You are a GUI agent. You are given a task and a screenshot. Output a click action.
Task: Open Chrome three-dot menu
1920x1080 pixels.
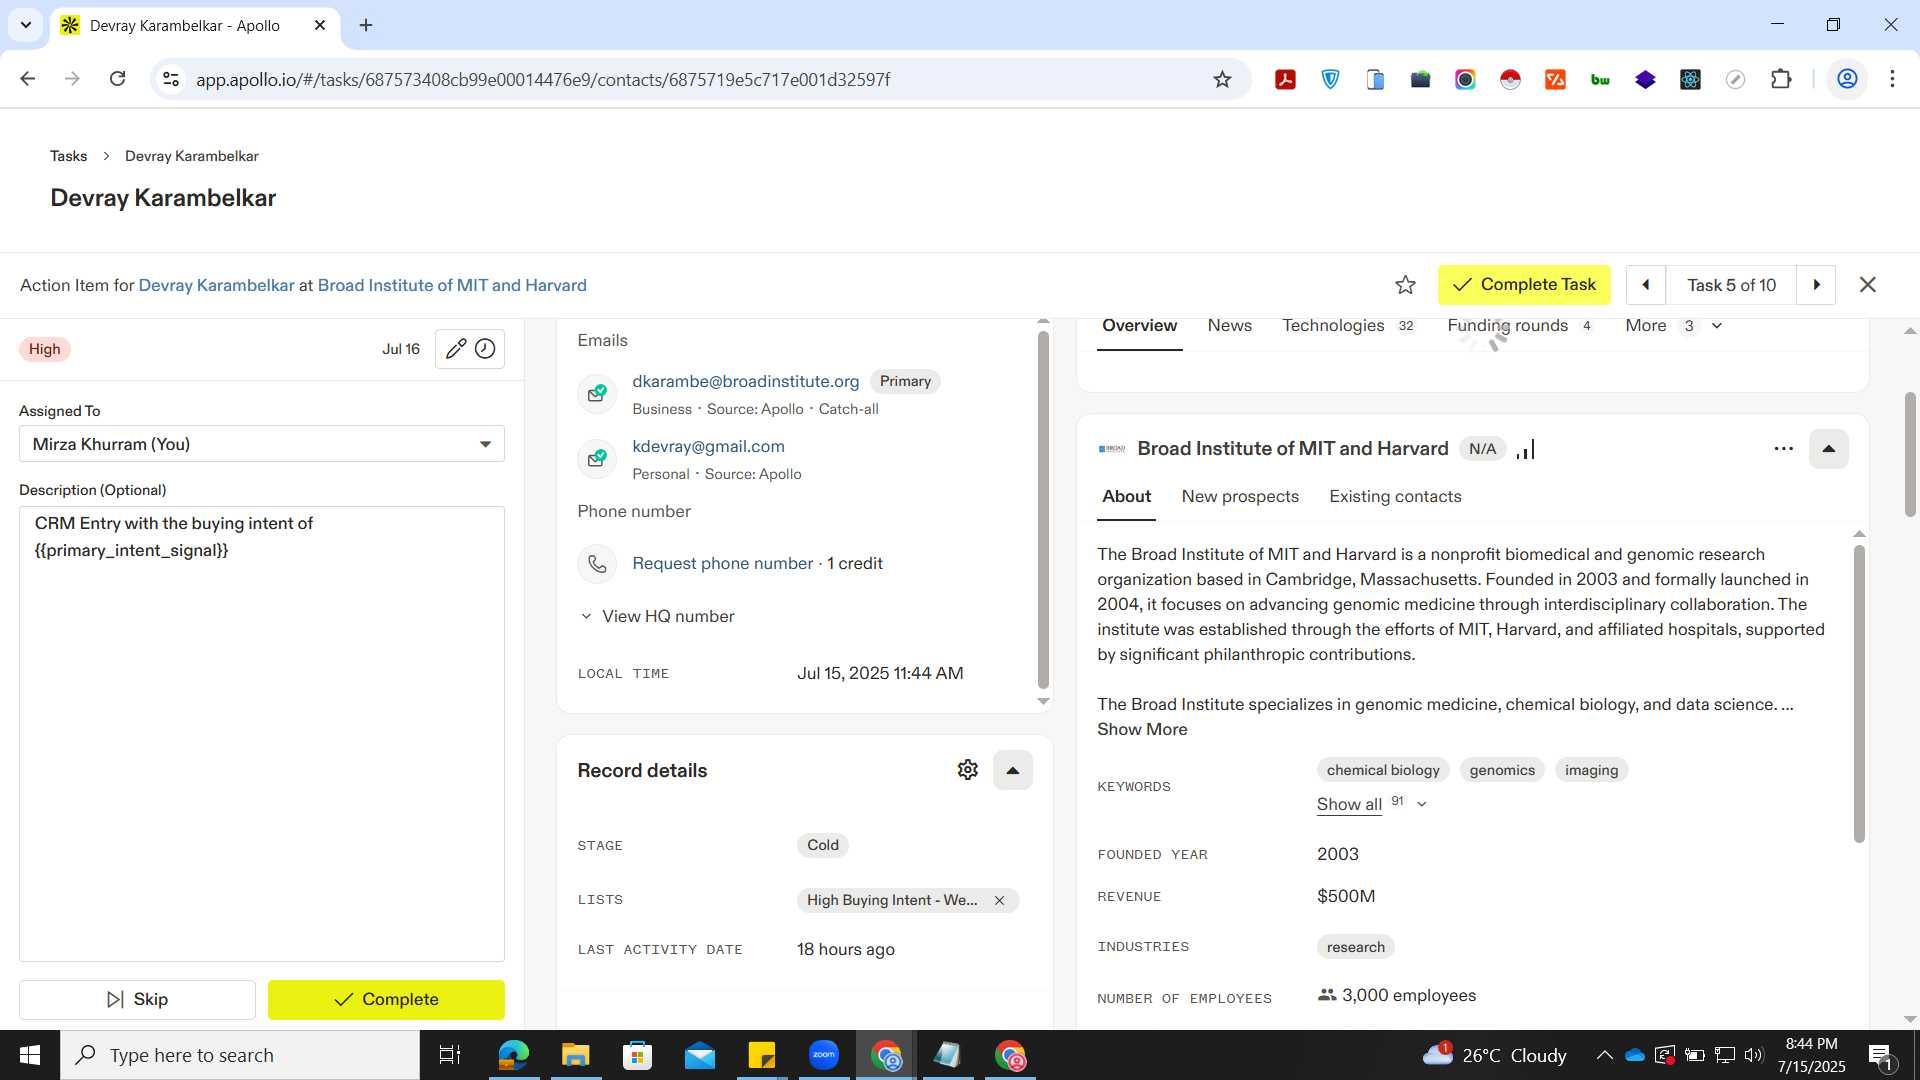(x=1892, y=79)
